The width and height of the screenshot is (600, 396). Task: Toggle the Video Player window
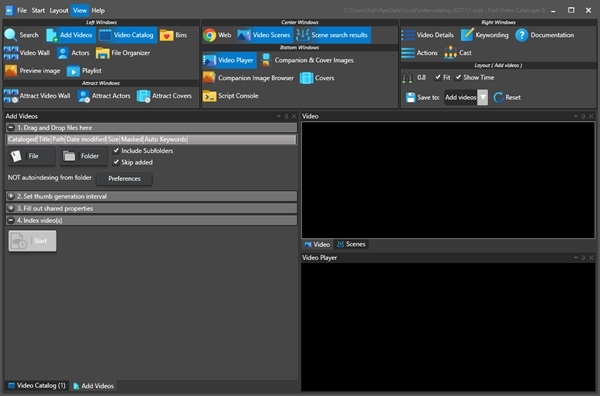point(229,60)
